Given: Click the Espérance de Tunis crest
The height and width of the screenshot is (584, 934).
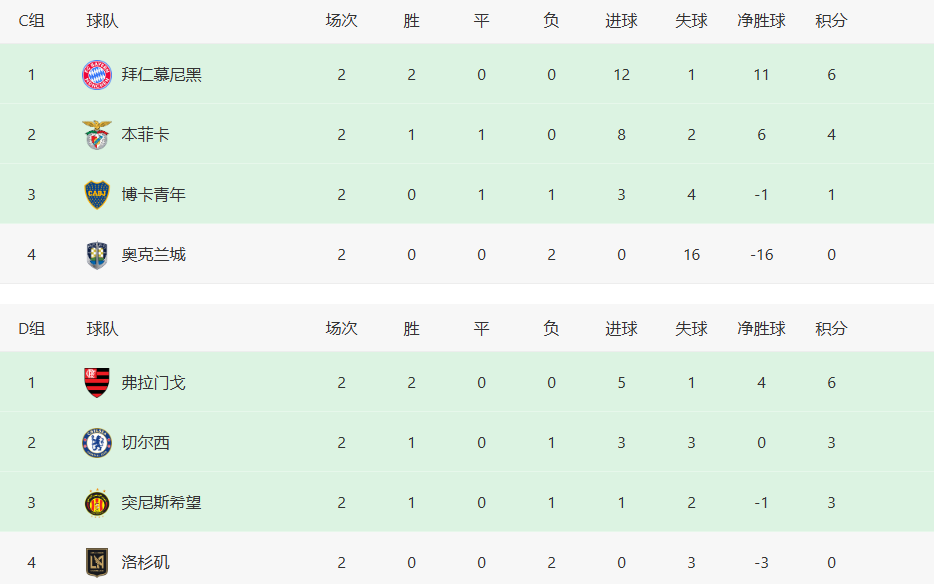Looking at the screenshot, I should (x=96, y=503).
